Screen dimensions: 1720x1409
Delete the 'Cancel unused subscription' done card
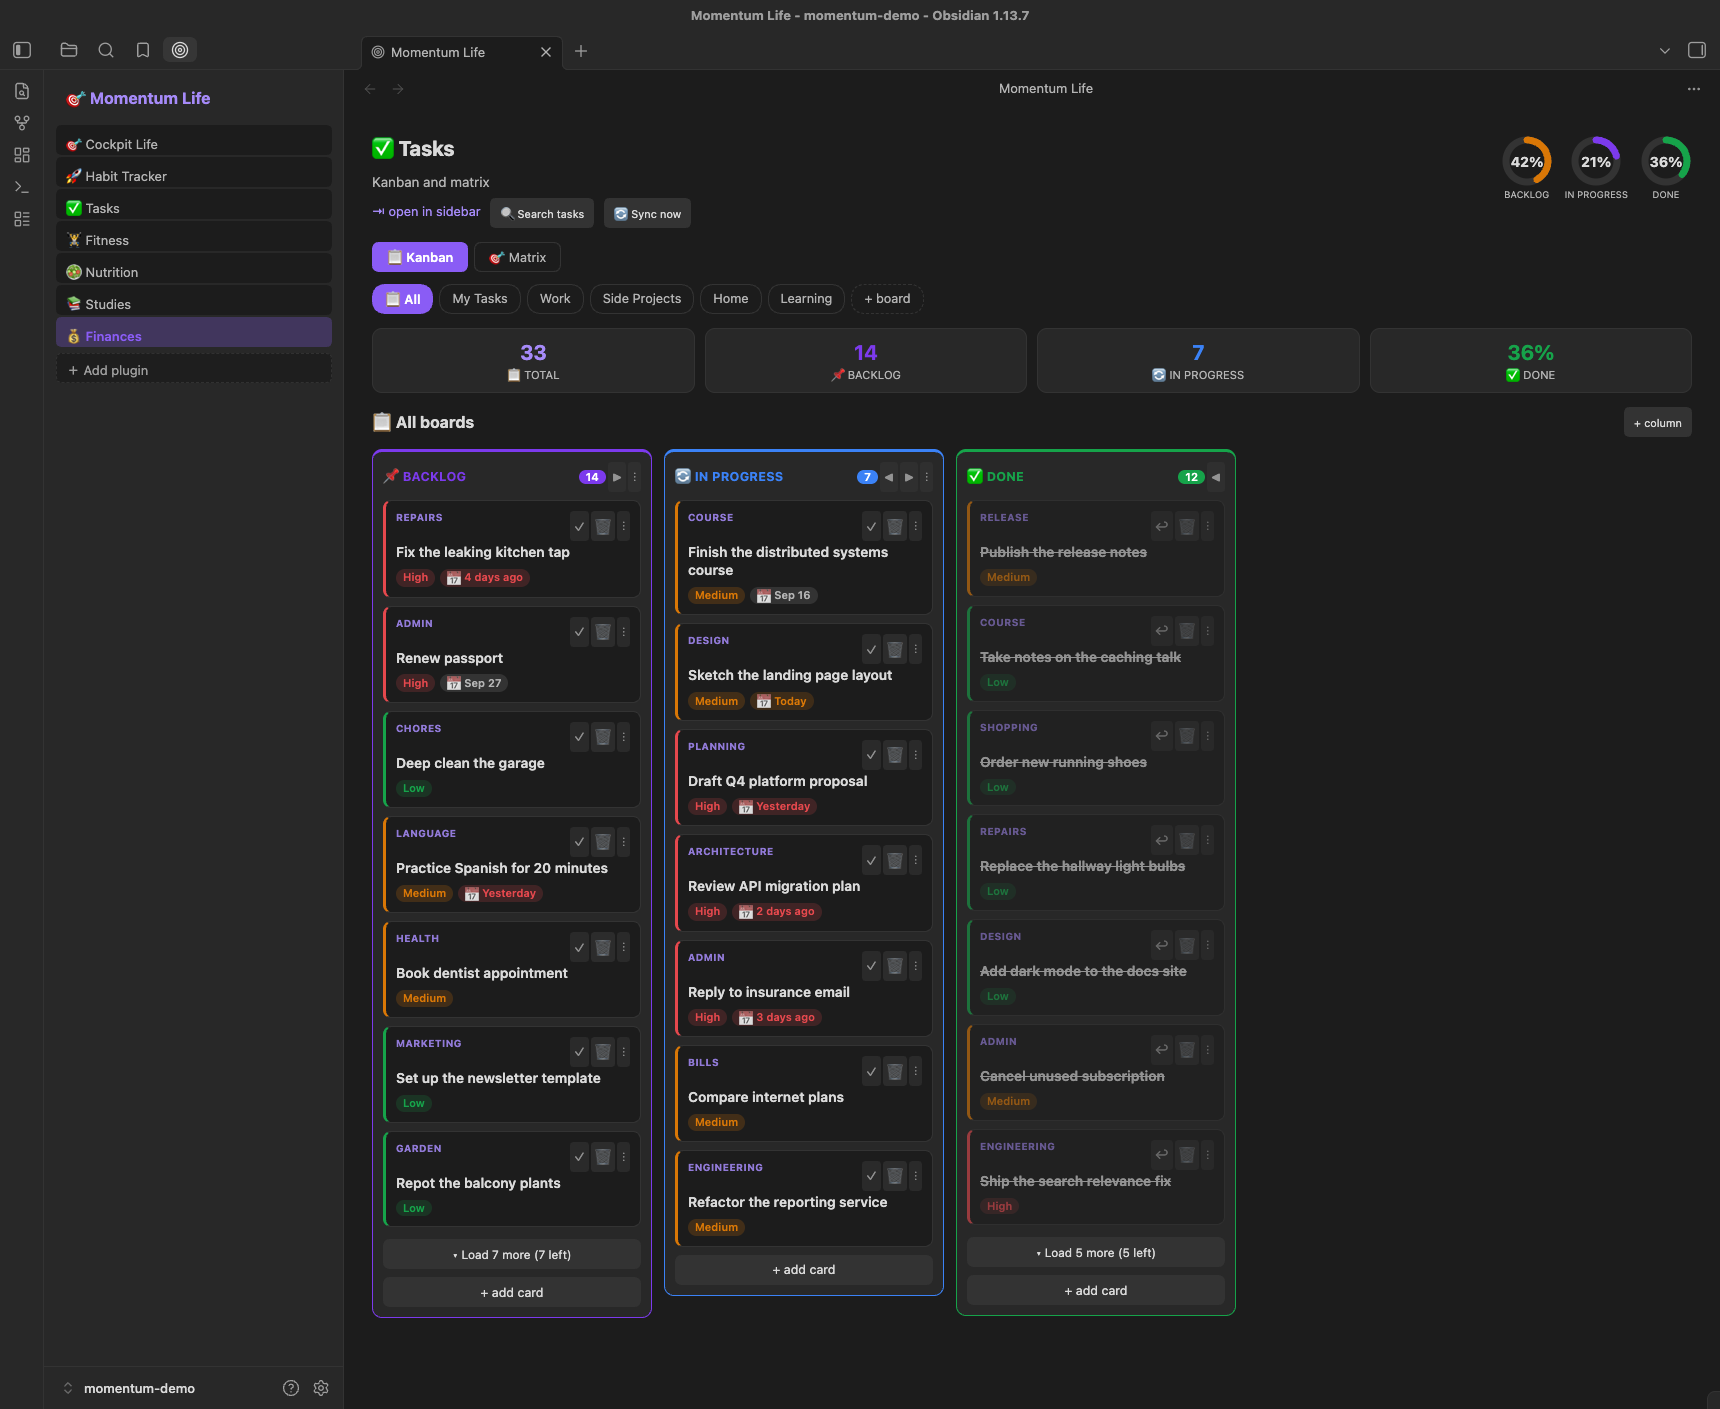(x=1187, y=1050)
